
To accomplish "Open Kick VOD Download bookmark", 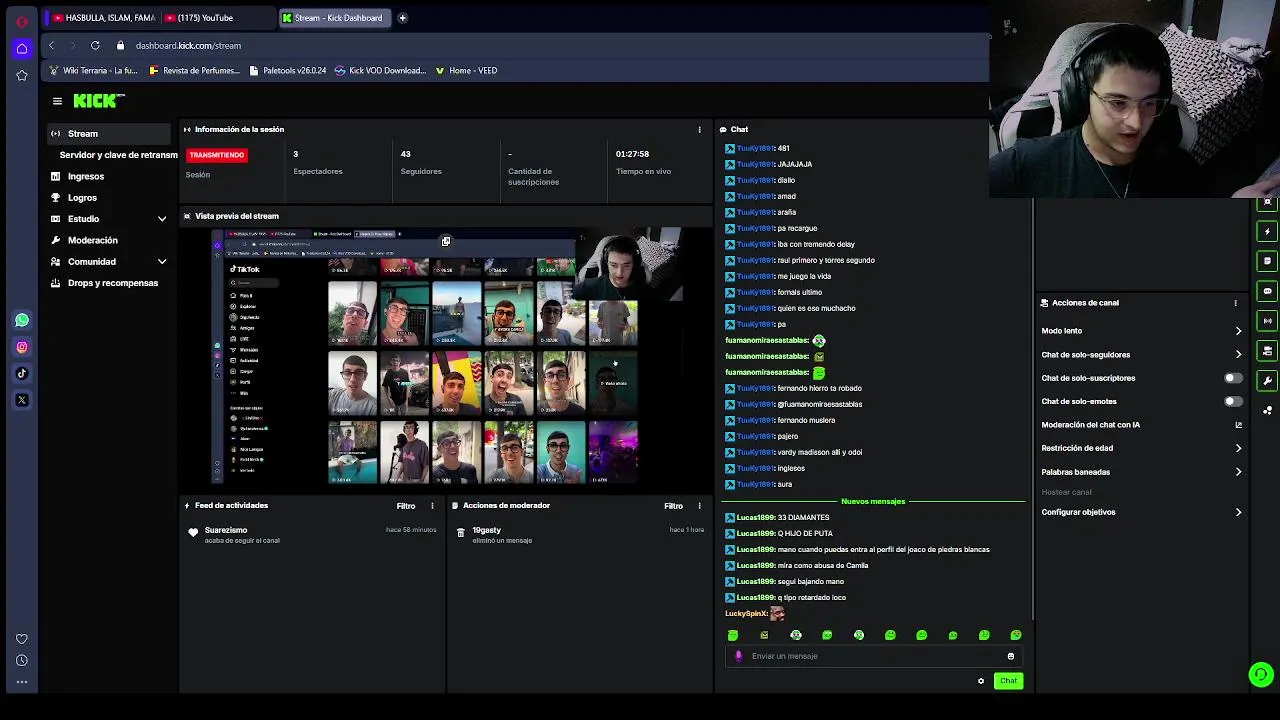I will tap(380, 71).
